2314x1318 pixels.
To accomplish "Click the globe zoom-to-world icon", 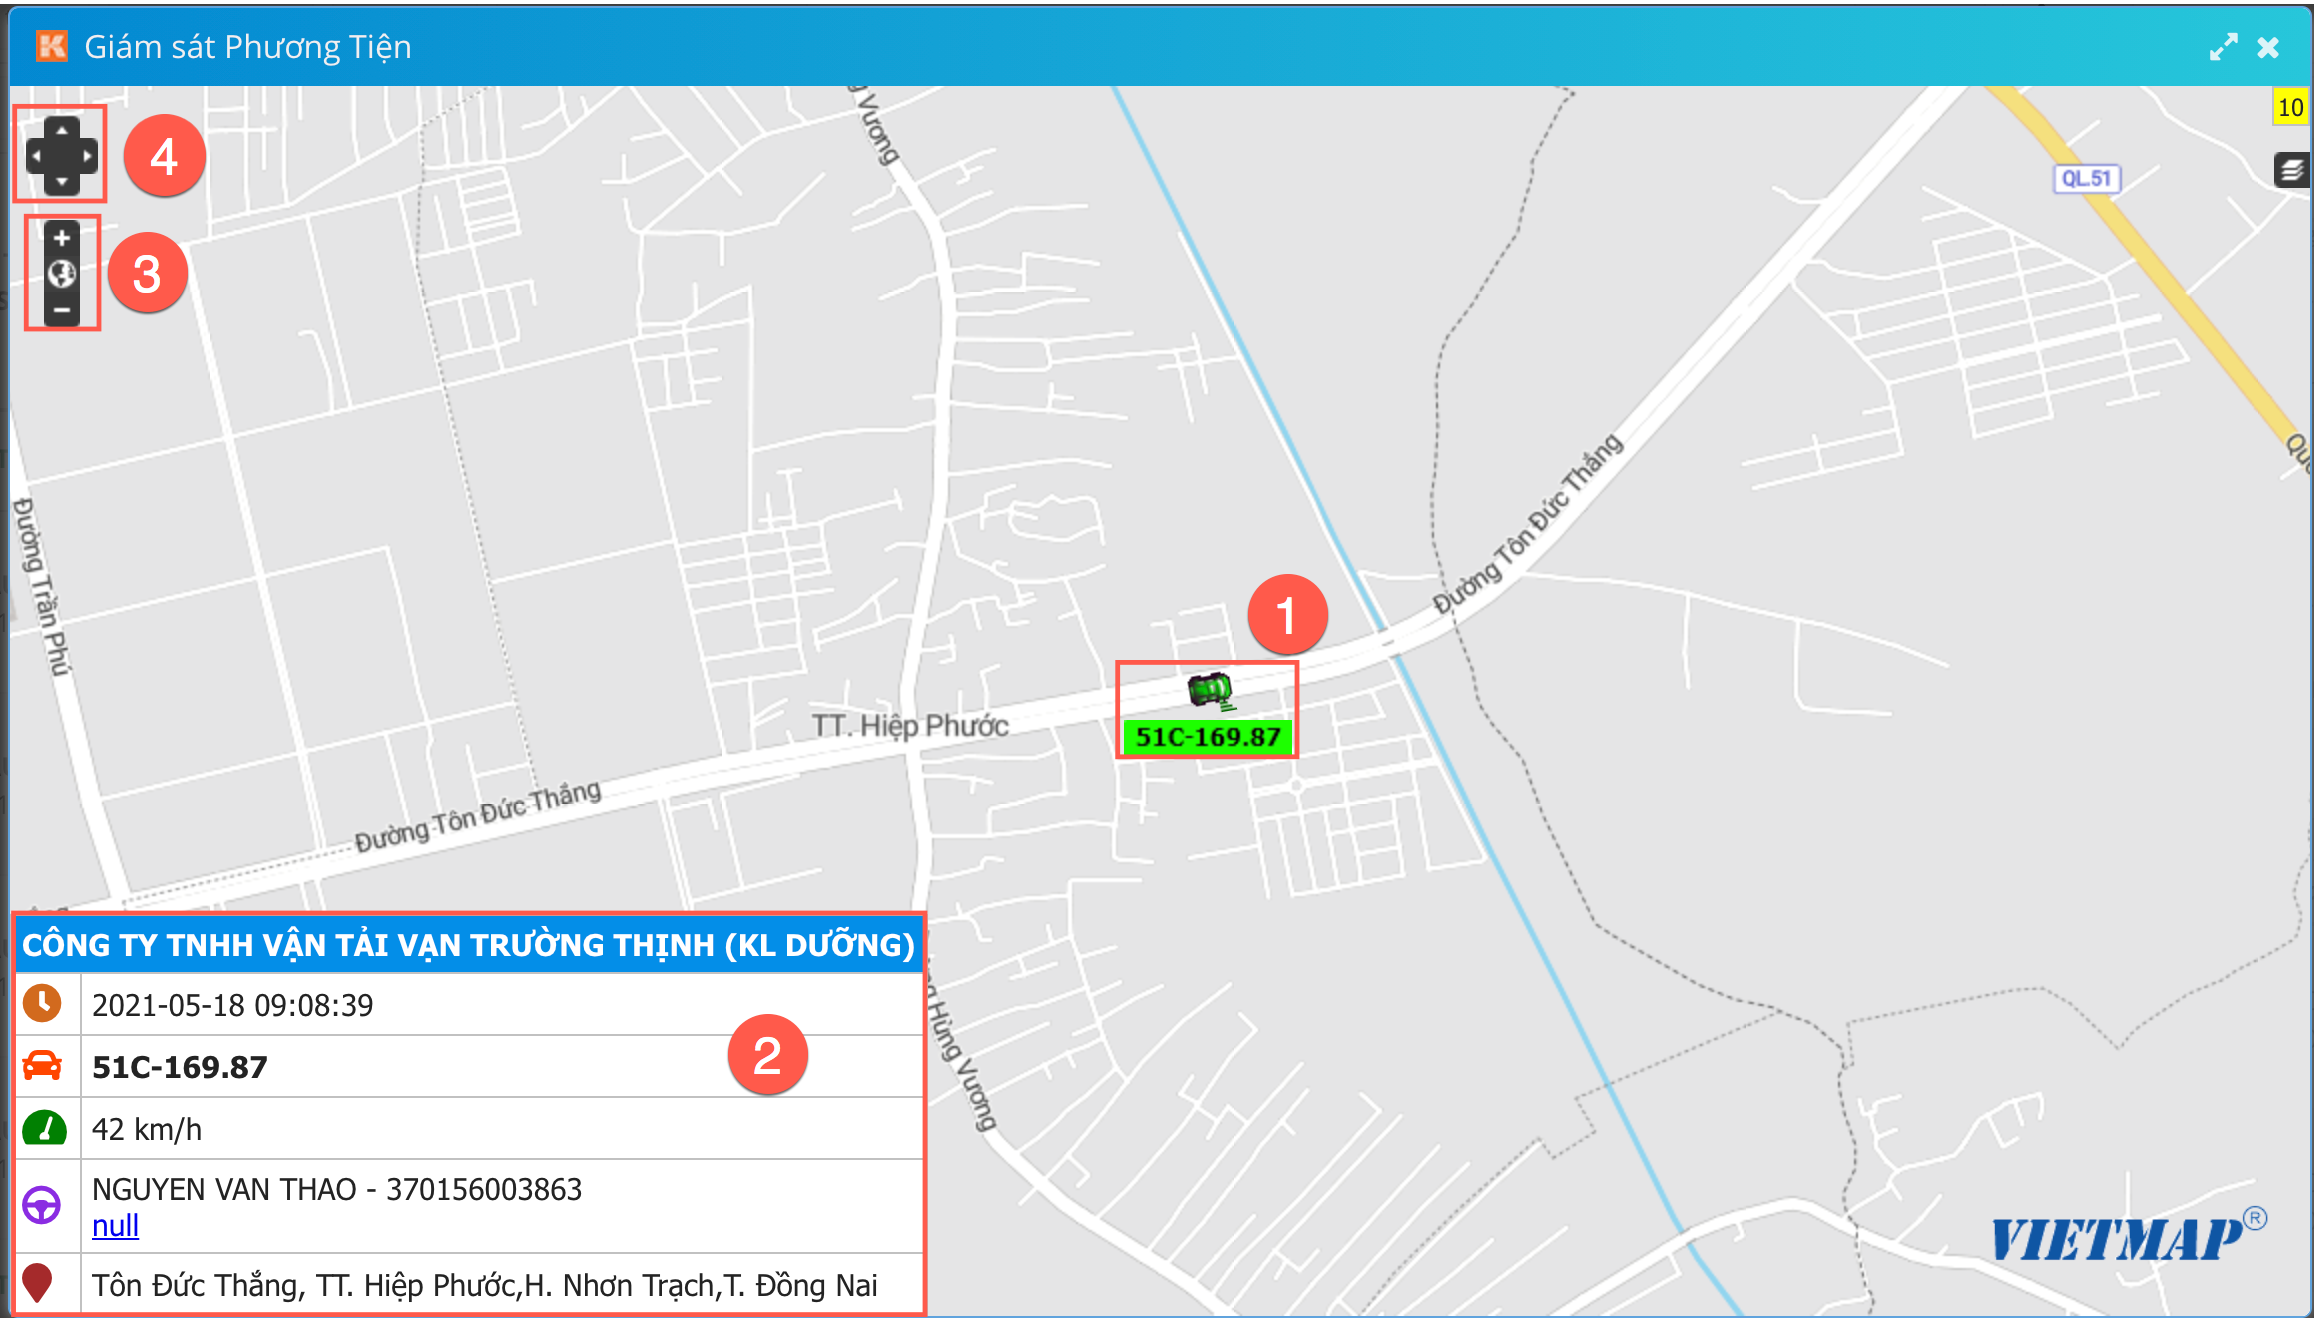I will tap(62, 274).
